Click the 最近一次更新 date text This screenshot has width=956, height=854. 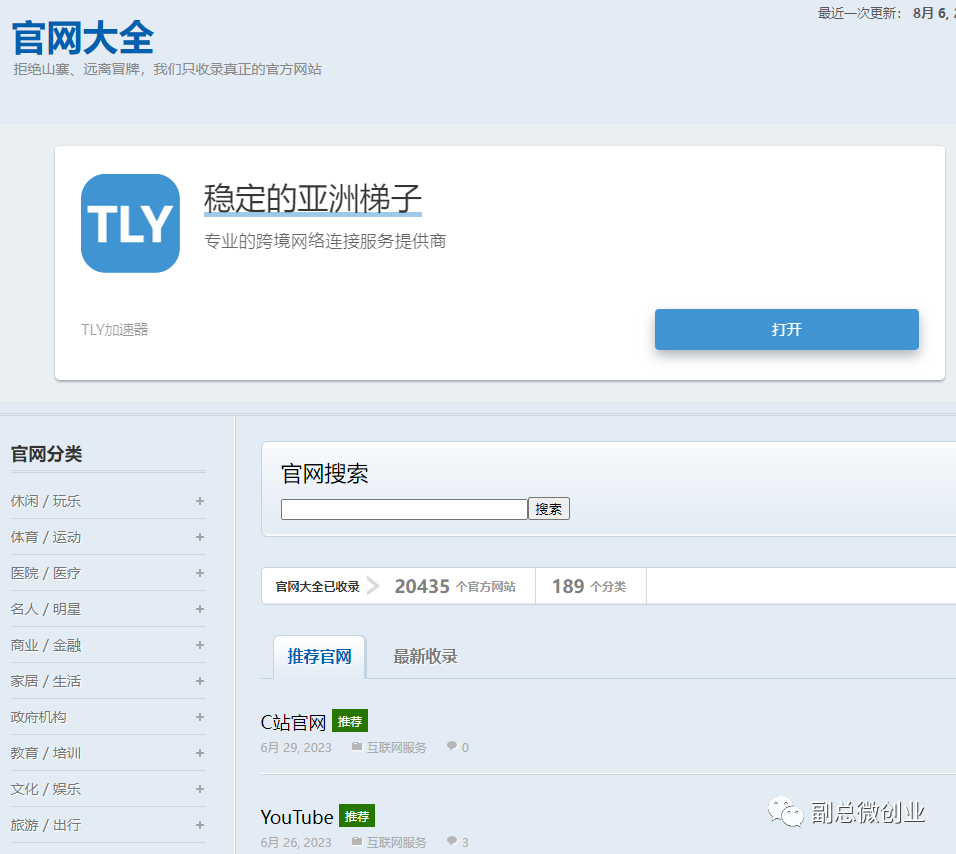pyautogui.click(x=886, y=13)
